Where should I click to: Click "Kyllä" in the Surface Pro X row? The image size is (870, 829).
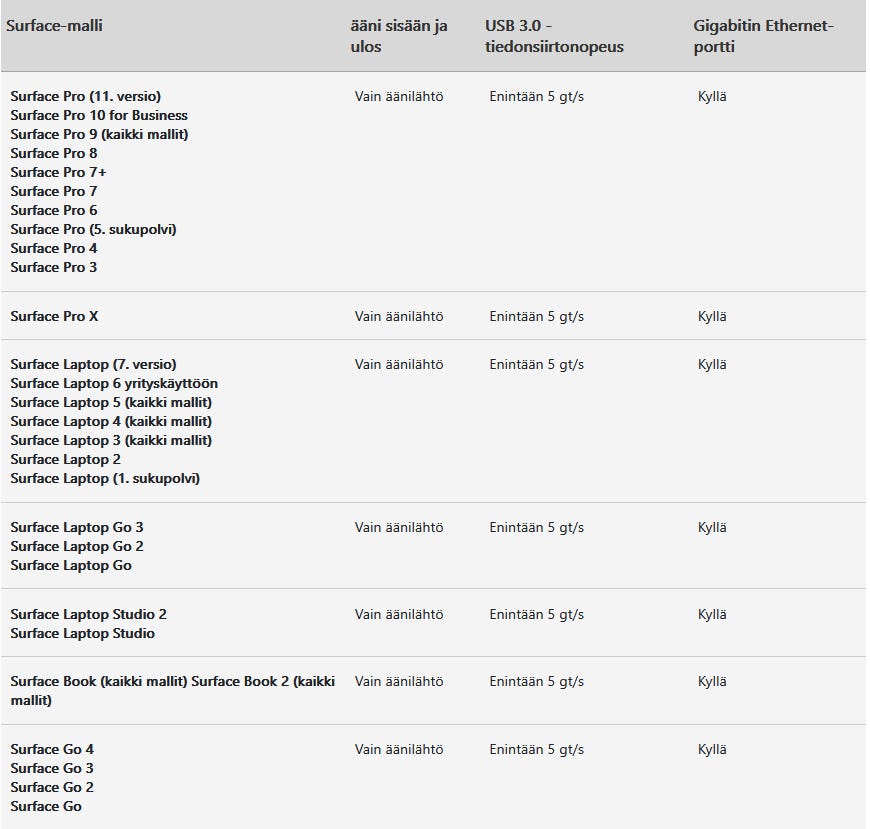coord(712,316)
